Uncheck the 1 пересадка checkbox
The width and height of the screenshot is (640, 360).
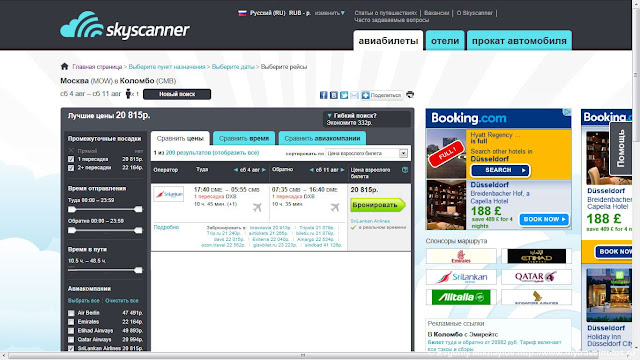[x=71, y=159]
